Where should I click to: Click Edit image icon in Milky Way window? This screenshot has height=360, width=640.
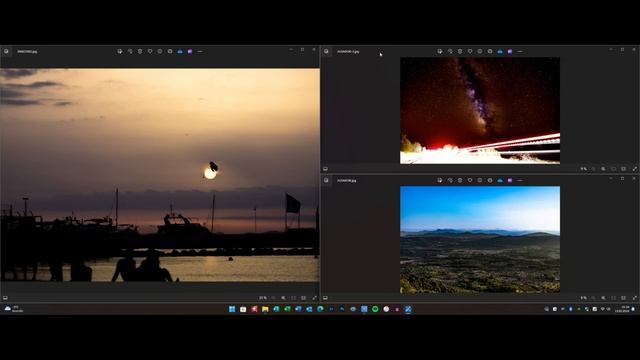coord(440,51)
